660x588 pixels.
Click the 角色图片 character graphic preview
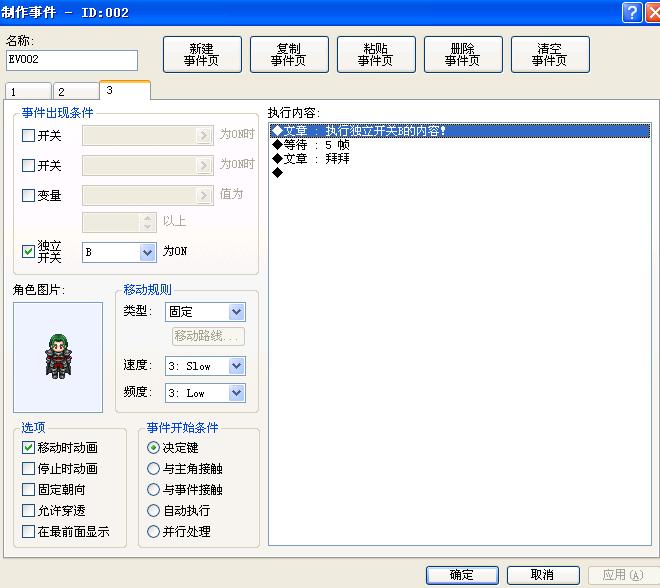coord(58,357)
